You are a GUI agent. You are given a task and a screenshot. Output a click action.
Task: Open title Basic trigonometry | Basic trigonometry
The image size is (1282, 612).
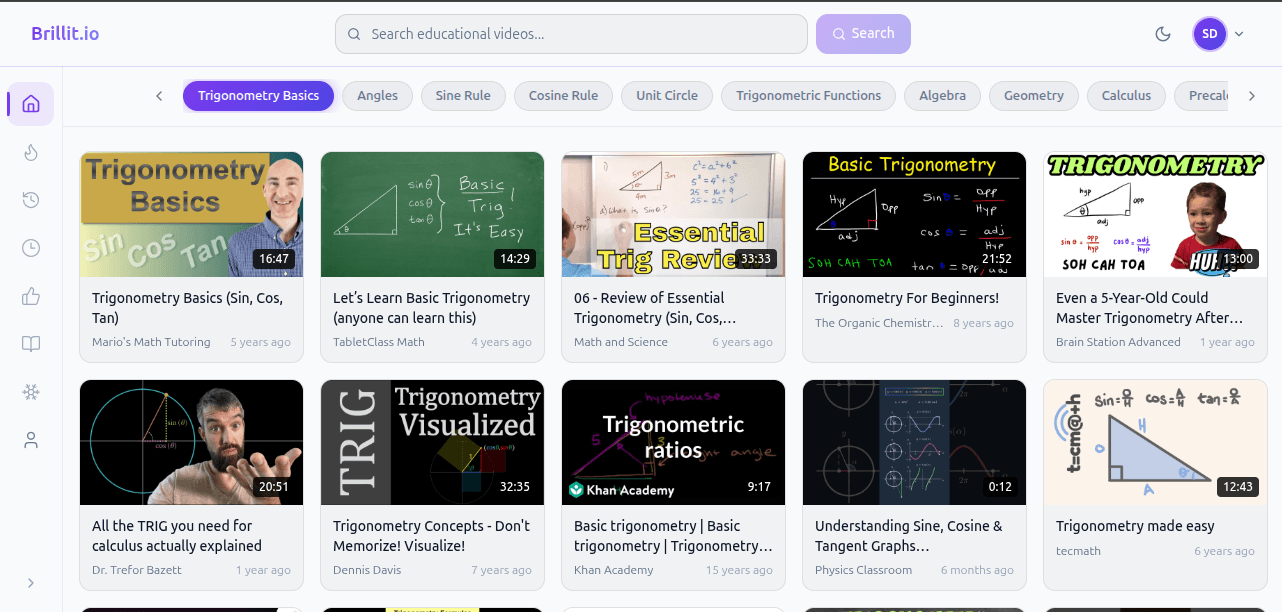673,536
